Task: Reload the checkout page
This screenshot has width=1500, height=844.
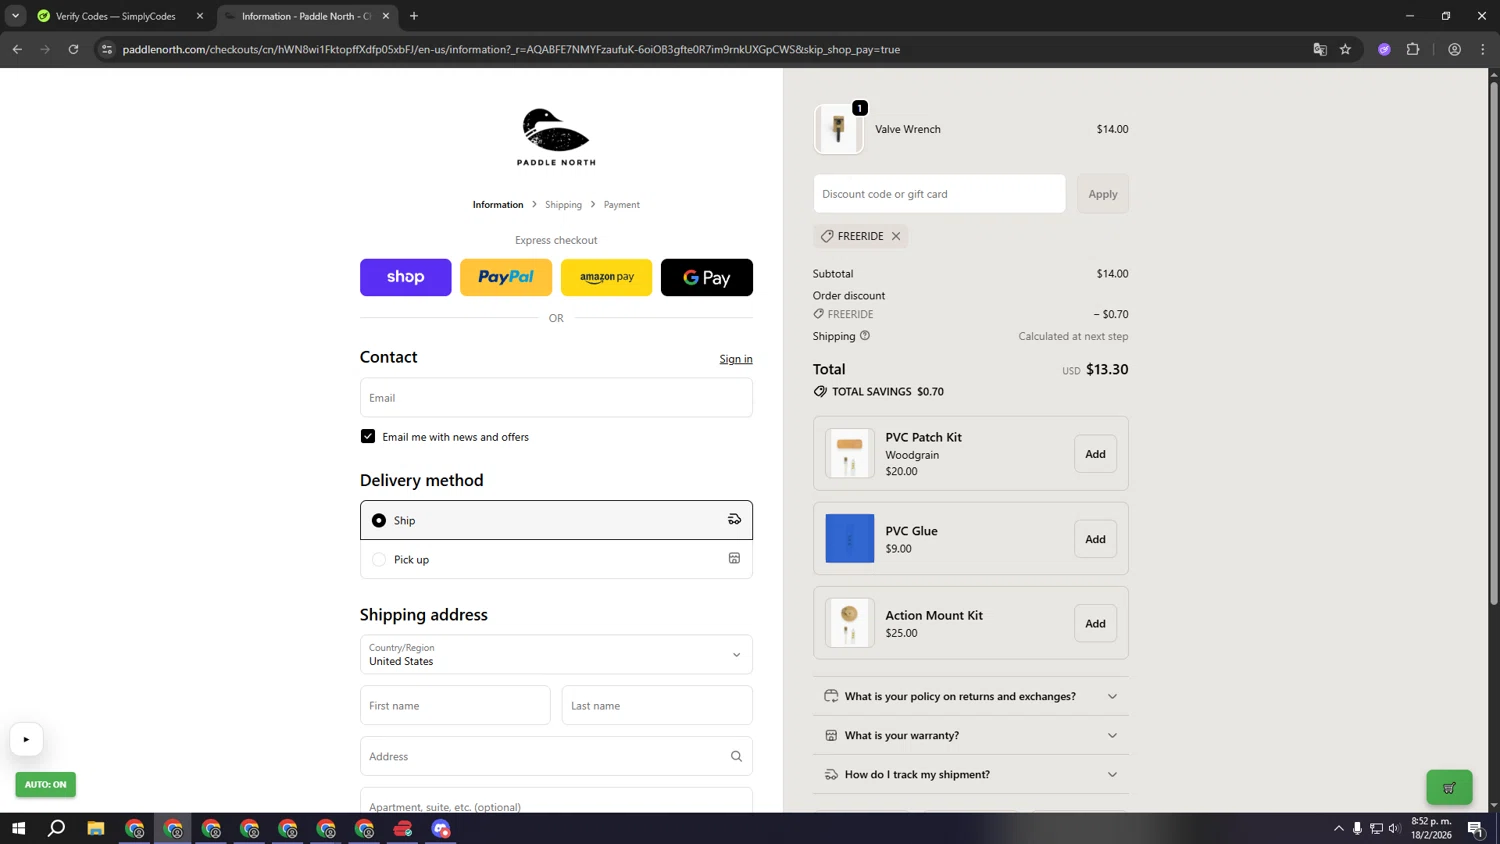Action: pos(73,49)
